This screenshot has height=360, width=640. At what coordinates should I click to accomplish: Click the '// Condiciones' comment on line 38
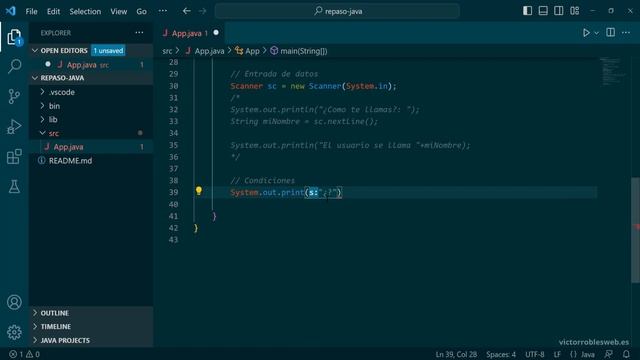pos(262,180)
